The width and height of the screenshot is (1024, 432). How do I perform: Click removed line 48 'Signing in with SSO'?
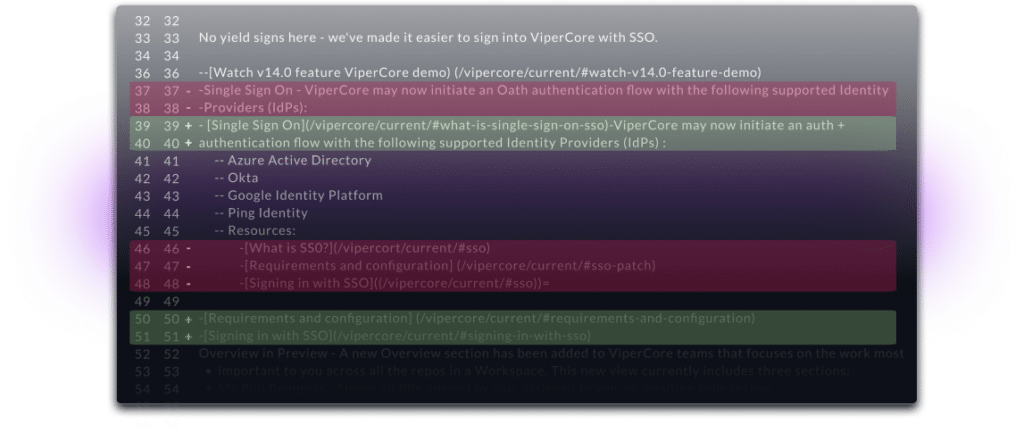coord(394,283)
